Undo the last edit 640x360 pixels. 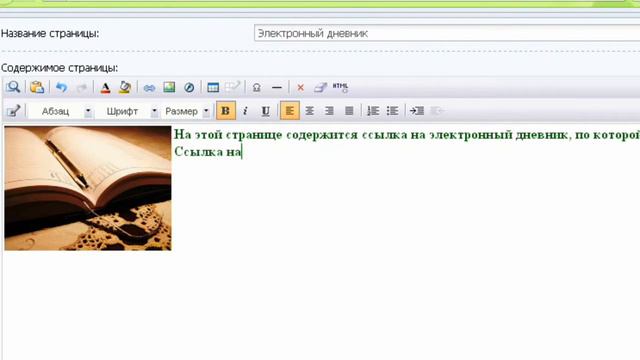(x=61, y=87)
